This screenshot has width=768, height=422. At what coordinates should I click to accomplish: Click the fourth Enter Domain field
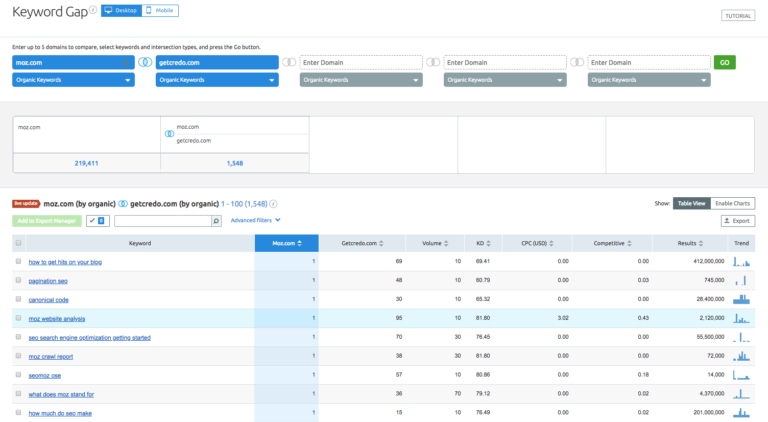[505, 63]
